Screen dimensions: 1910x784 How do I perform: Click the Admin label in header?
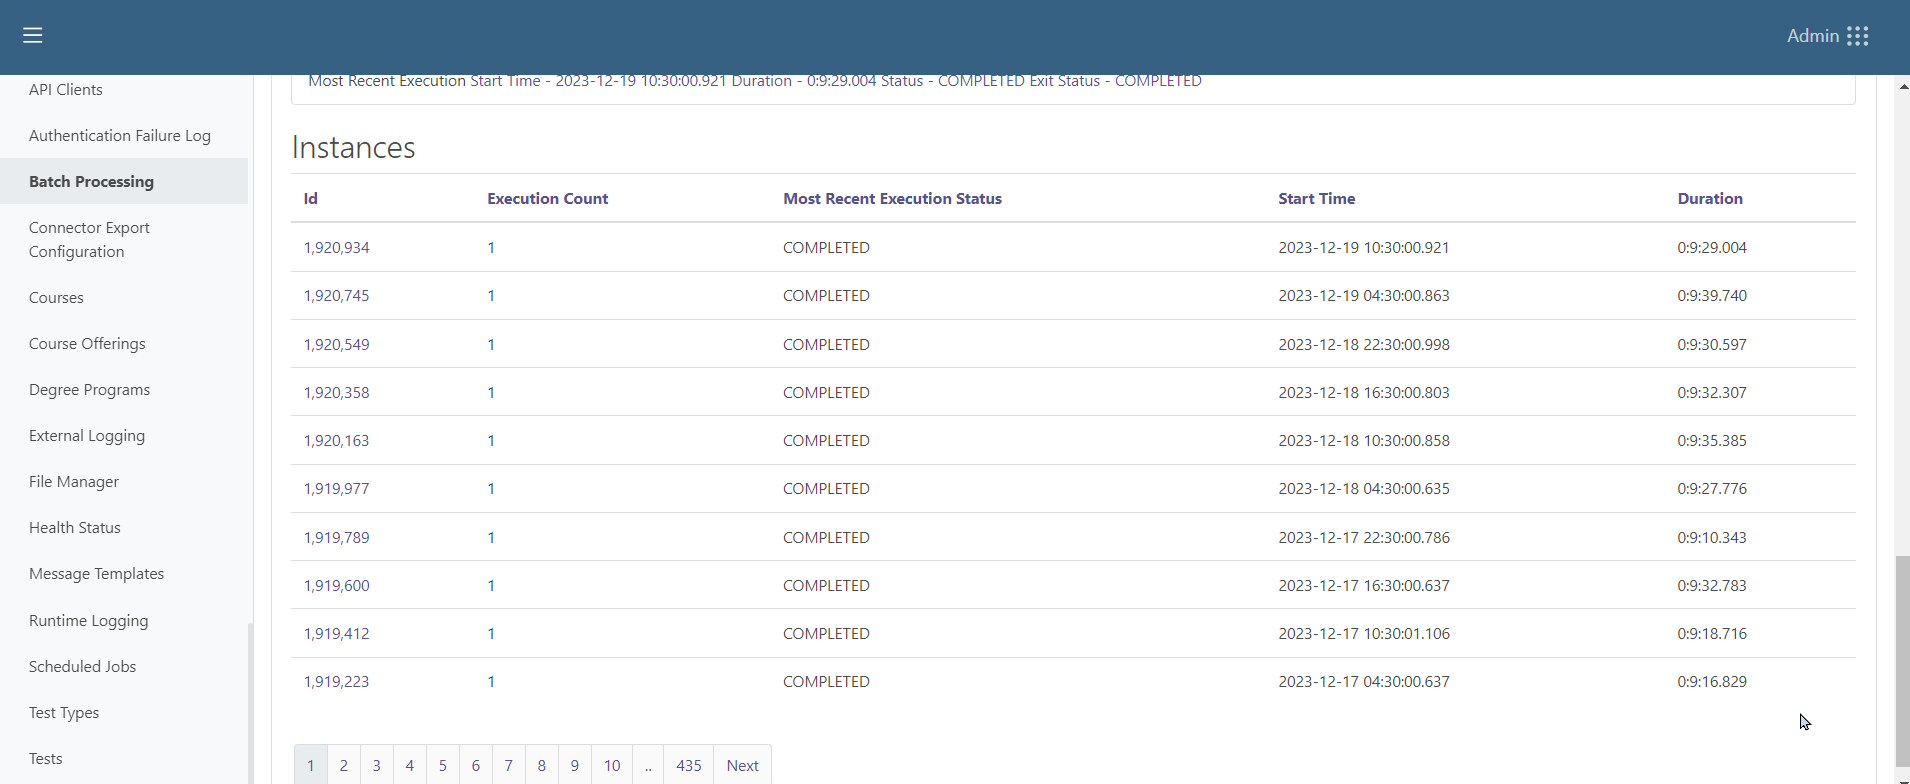(1813, 36)
